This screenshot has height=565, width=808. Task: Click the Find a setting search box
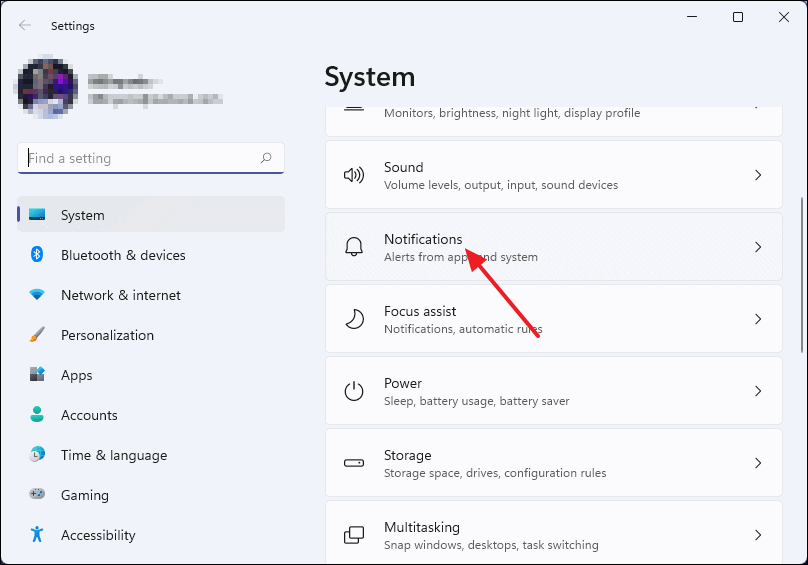pos(151,158)
